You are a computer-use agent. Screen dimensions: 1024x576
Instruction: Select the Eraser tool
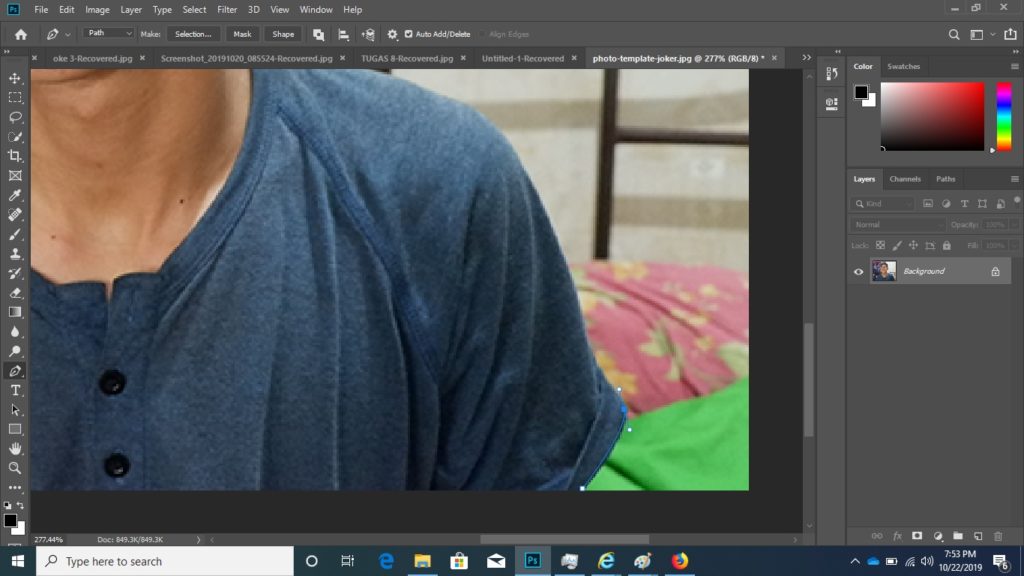[15, 293]
